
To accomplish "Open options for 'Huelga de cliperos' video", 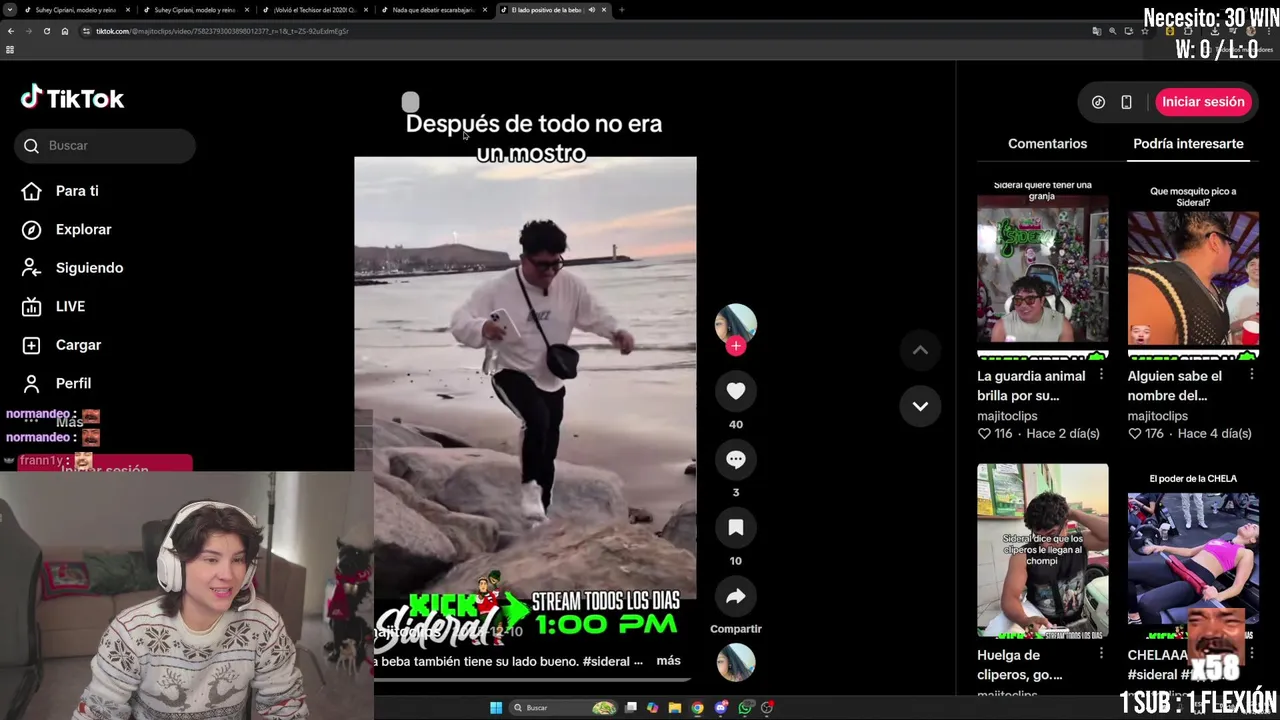I will 1101,654.
